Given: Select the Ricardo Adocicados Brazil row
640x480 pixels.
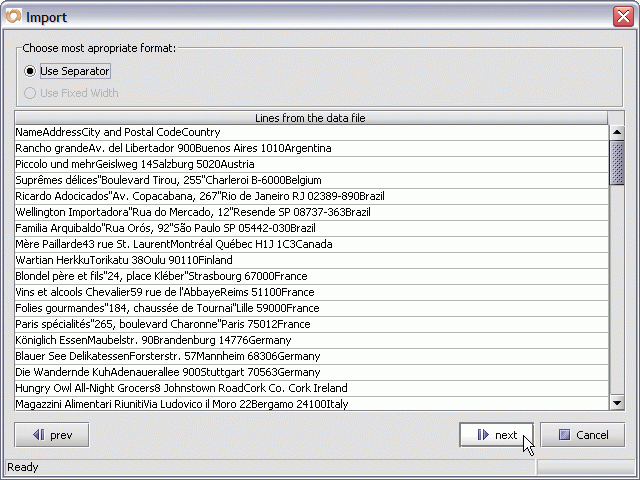Looking at the screenshot, I should tap(311, 196).
